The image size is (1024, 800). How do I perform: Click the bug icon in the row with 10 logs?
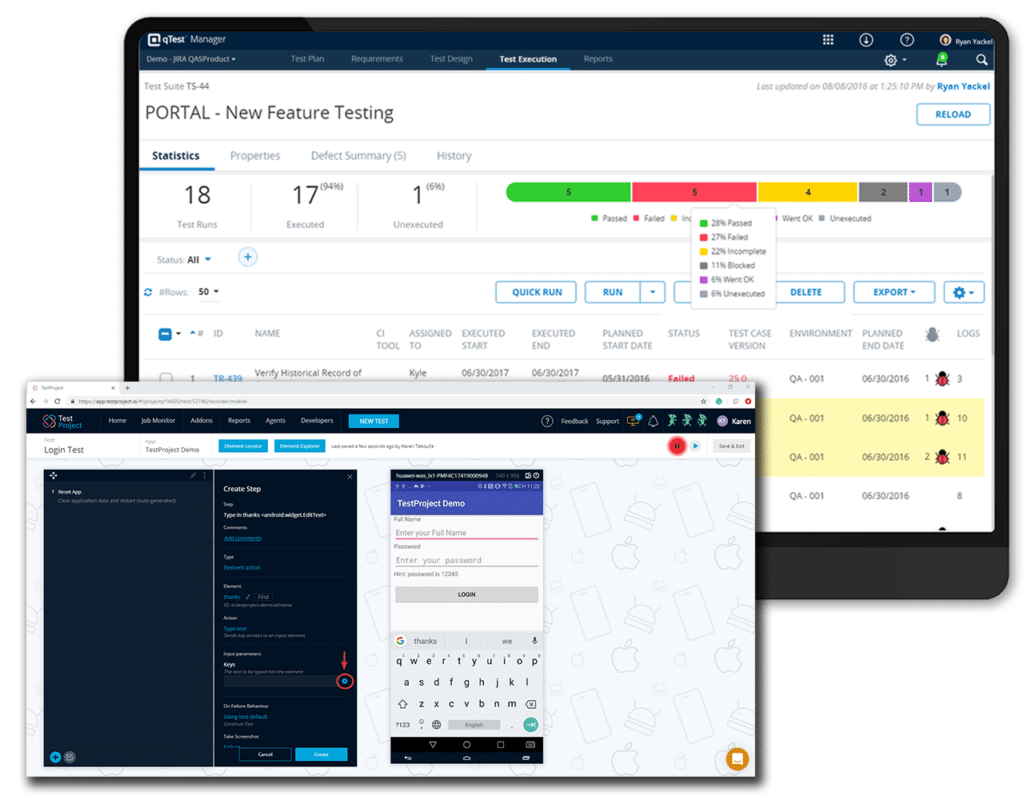click(x=942, y=418)
